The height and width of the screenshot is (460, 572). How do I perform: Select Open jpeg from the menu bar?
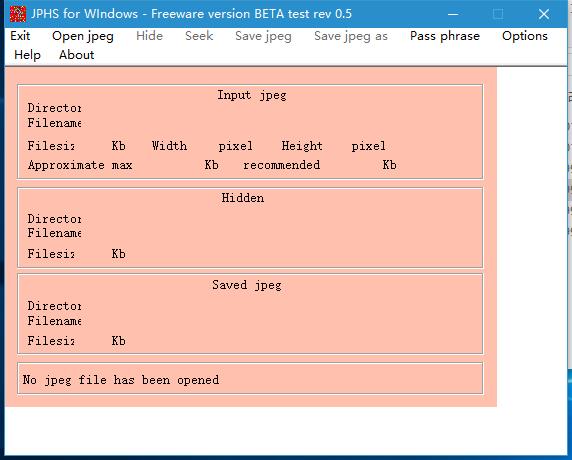(x=83, y=36)
